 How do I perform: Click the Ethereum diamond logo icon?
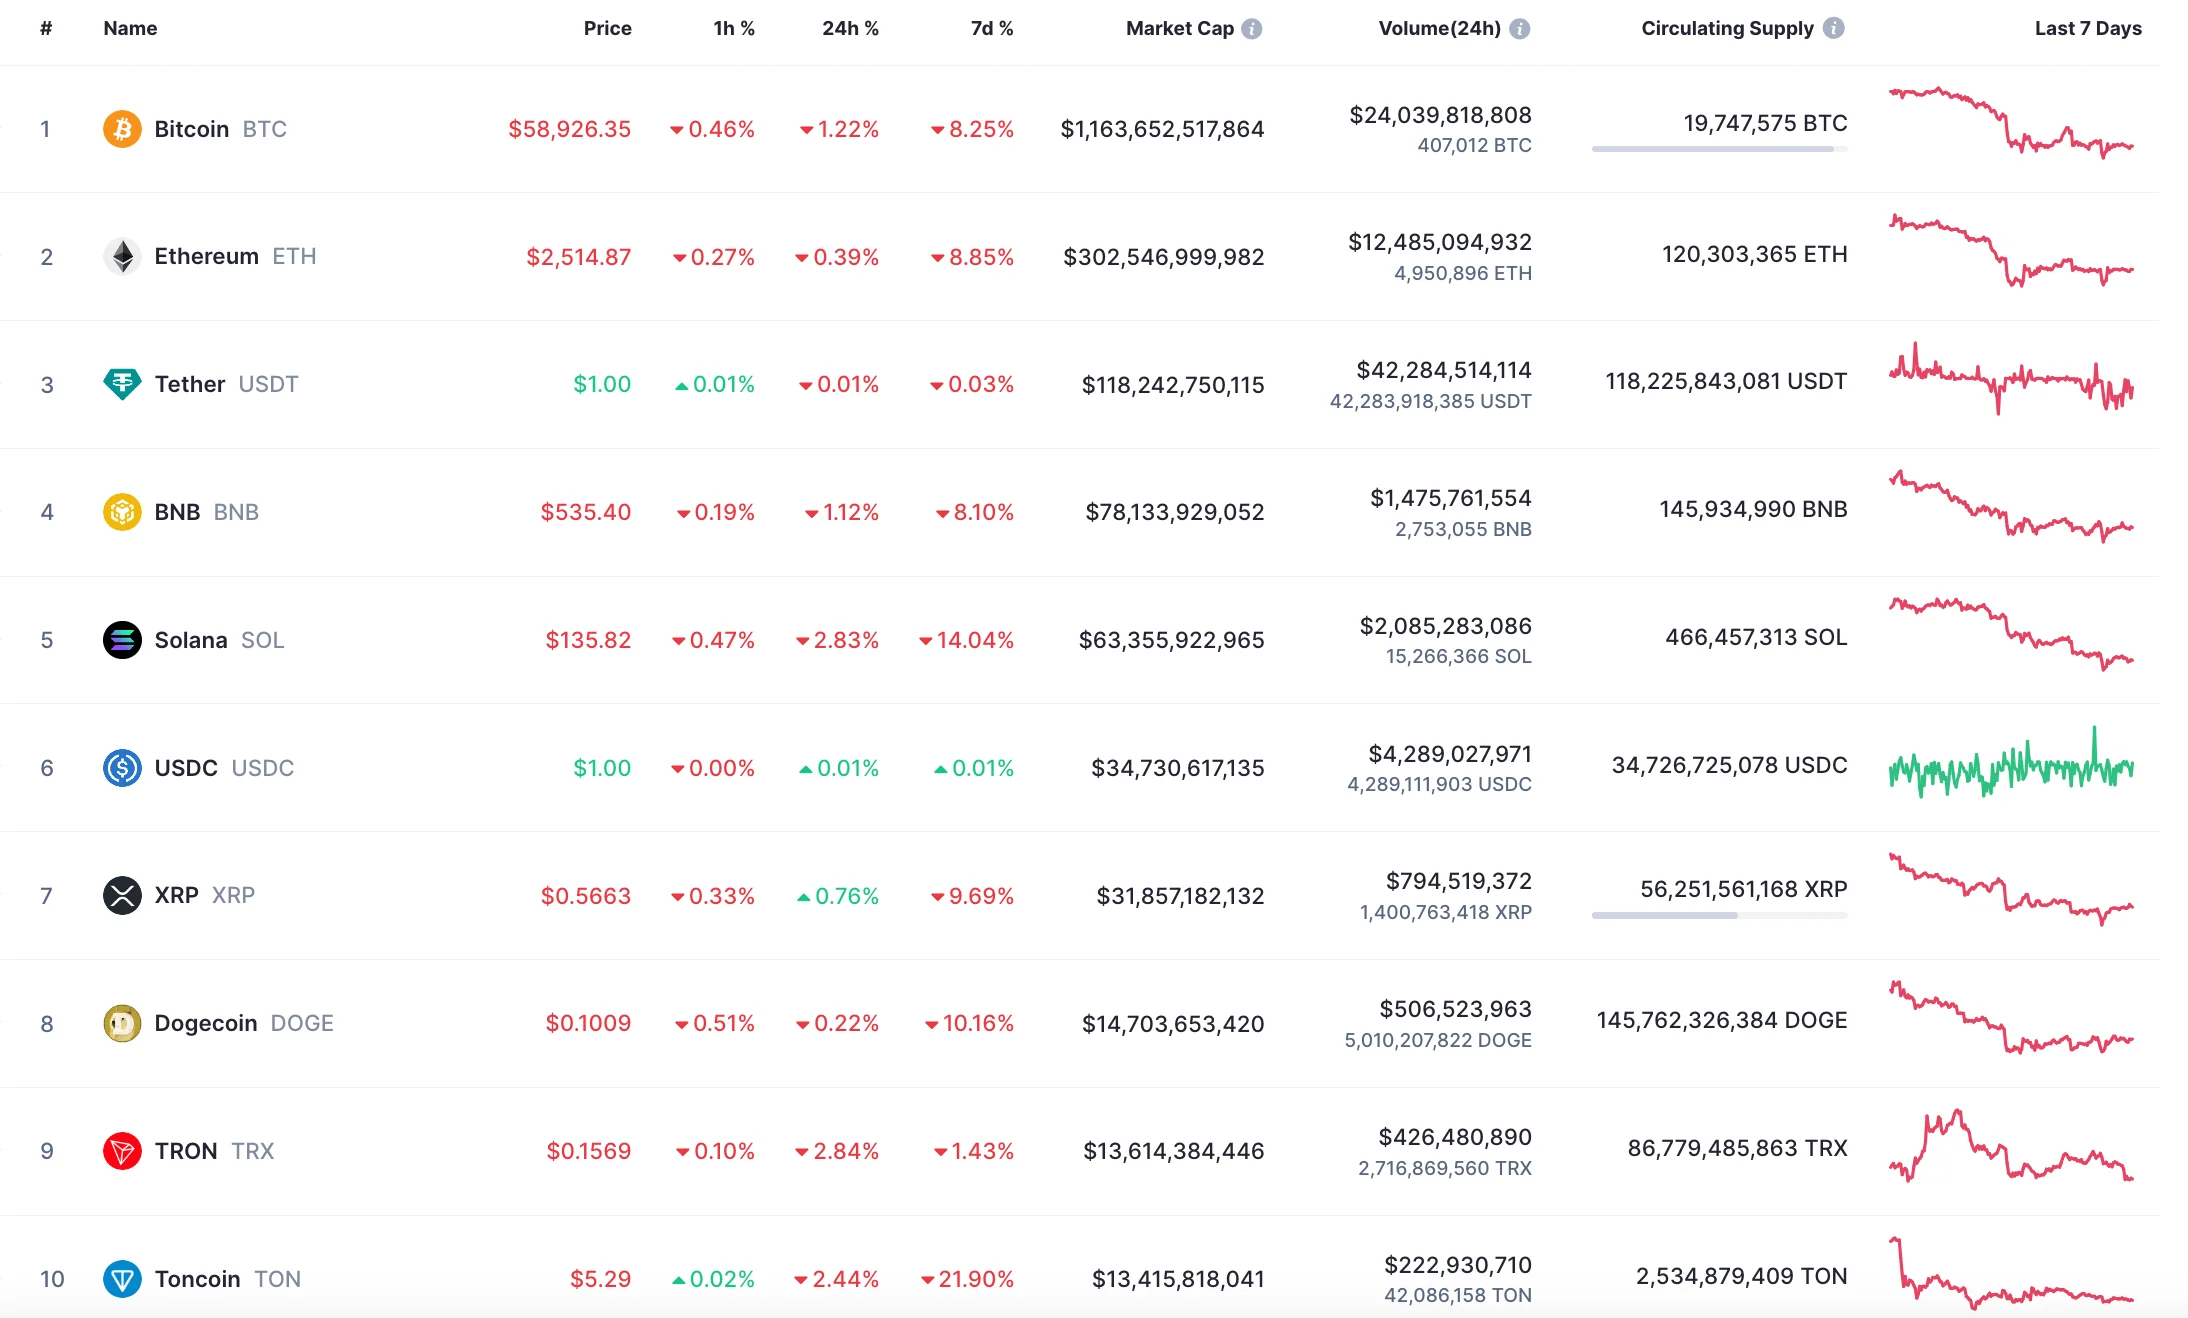122,257
